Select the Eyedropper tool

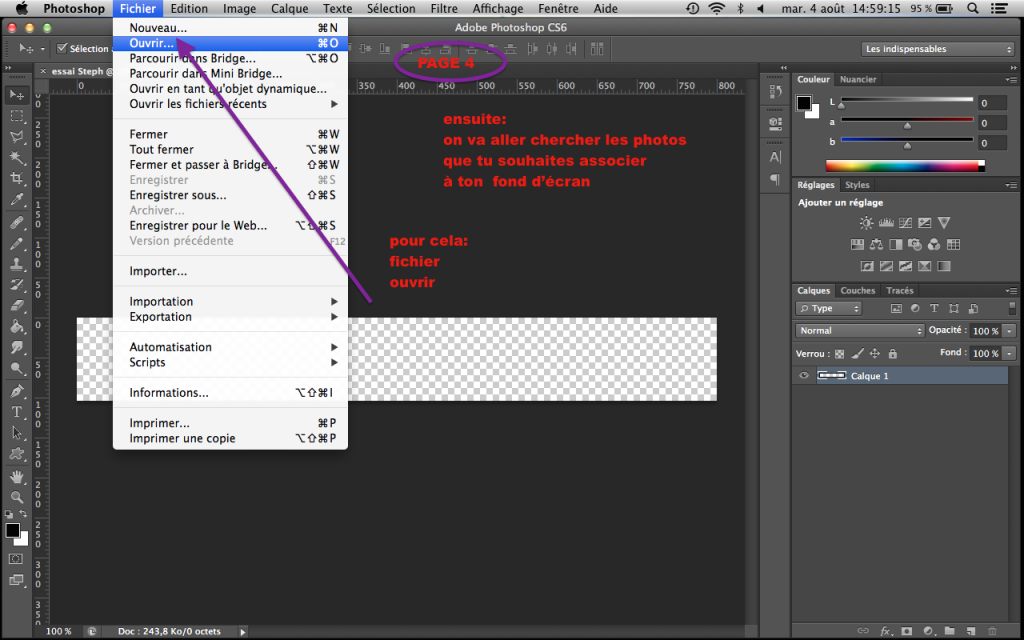tap(16, 200)
